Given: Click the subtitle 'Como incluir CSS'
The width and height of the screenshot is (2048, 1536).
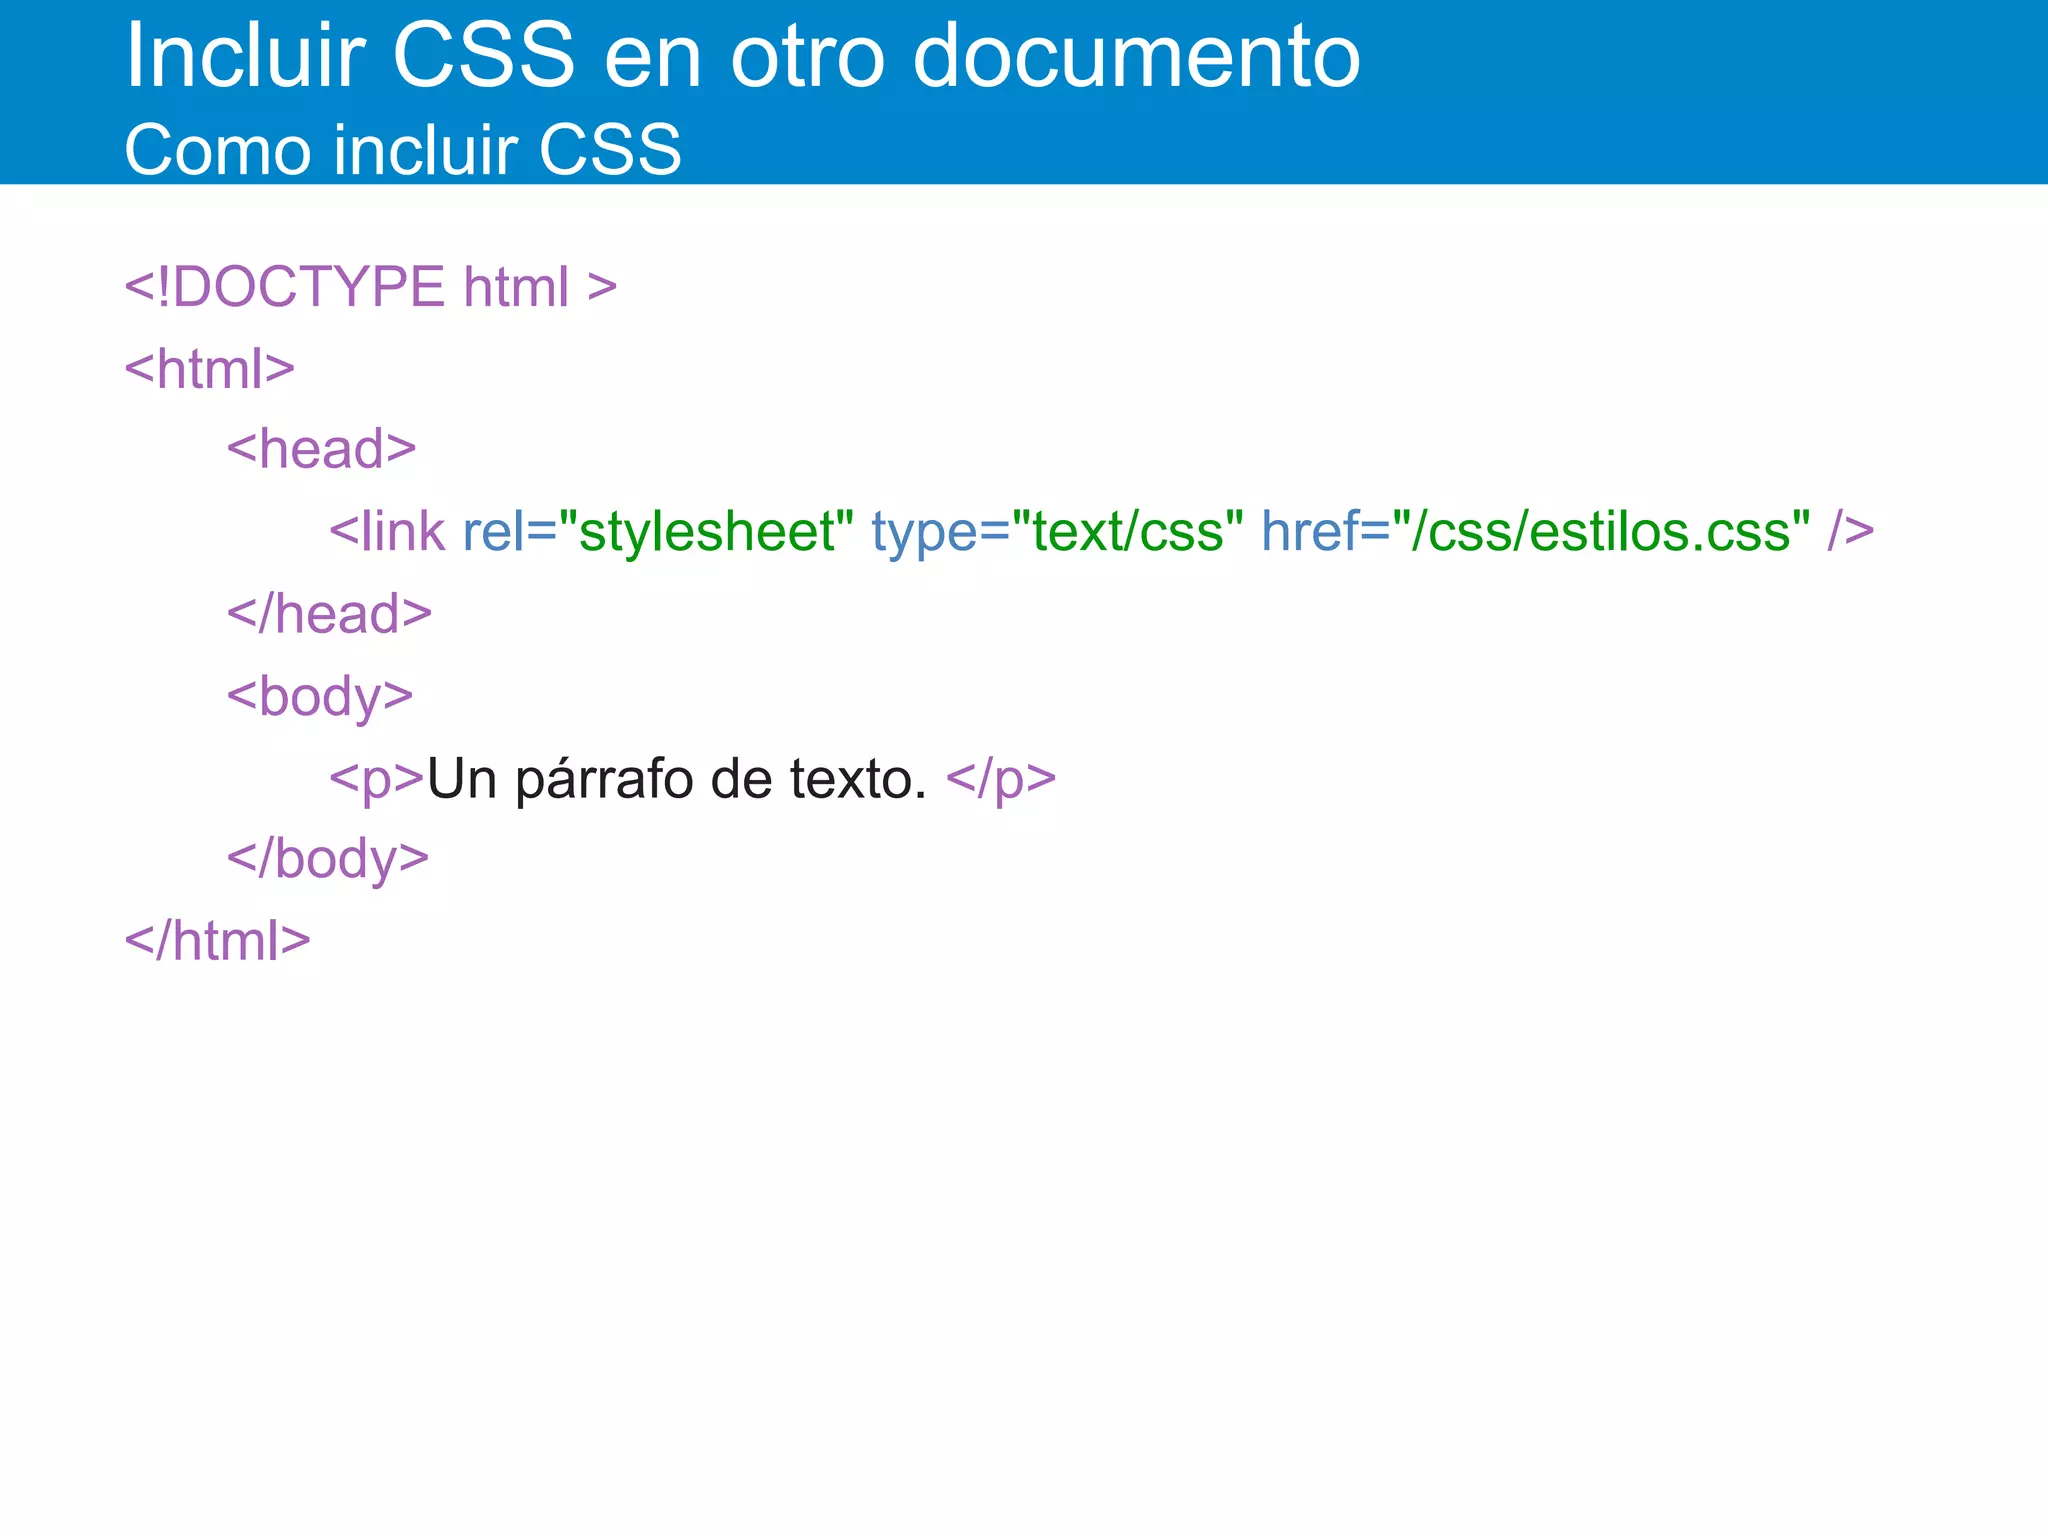Looking at the screenshot, I should [x=403, y=151].
